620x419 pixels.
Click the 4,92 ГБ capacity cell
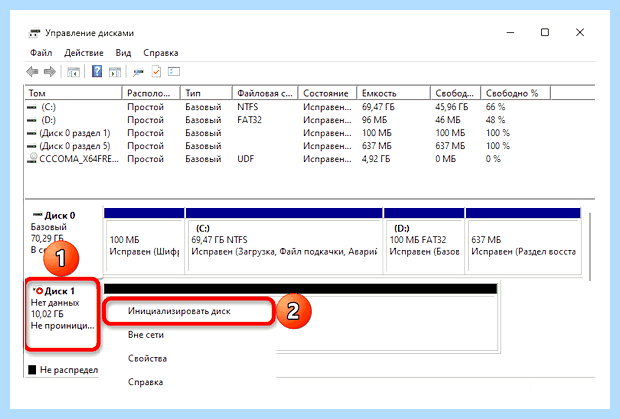click(x=376, y=159)
